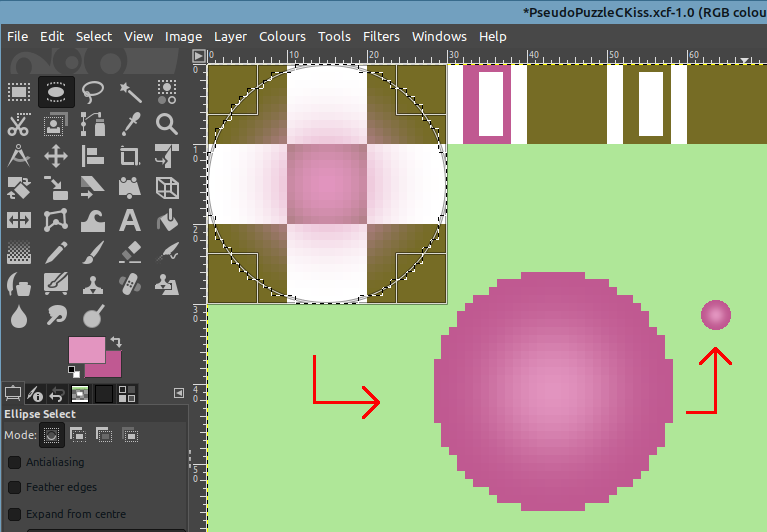Open the Filters menu

(x=381, y=36)
